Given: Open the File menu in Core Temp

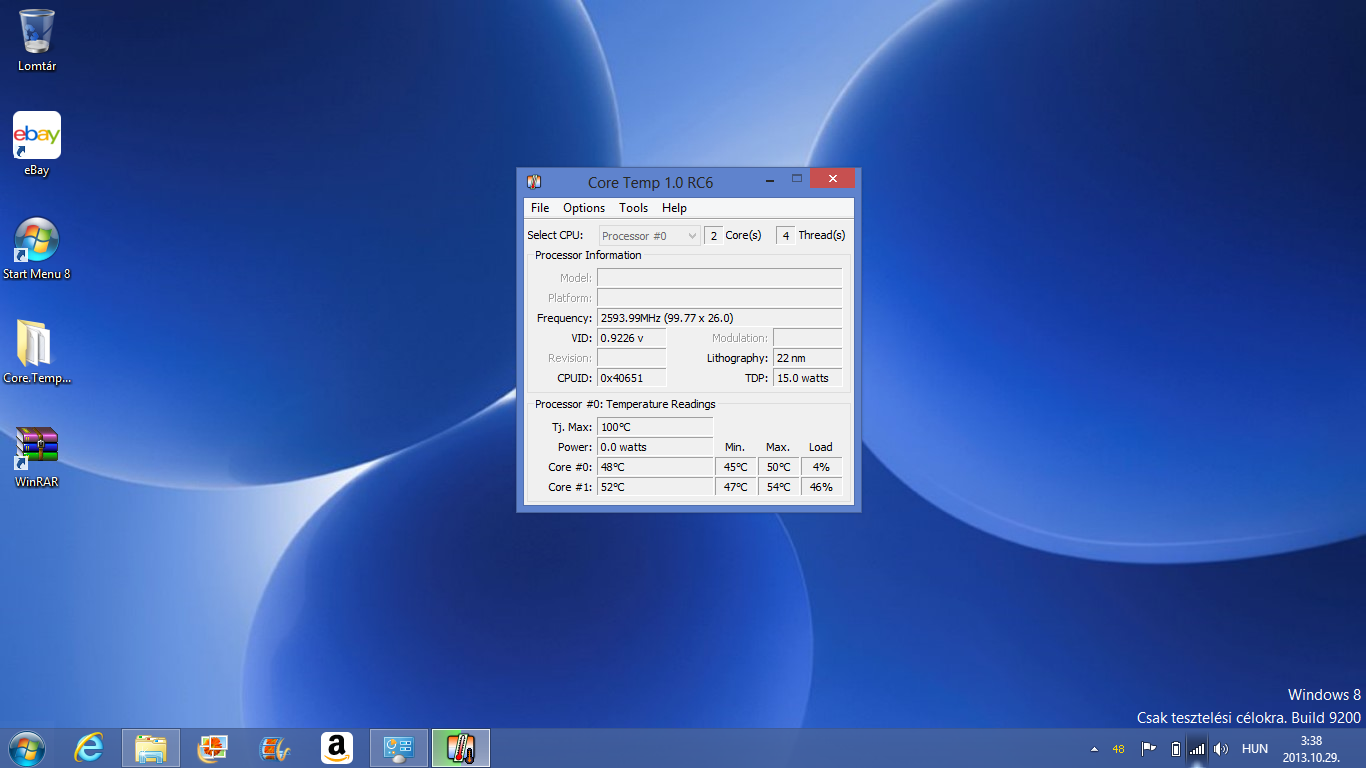Looking at the screenshot, I should pyautogui.click(x=540, y=208).
